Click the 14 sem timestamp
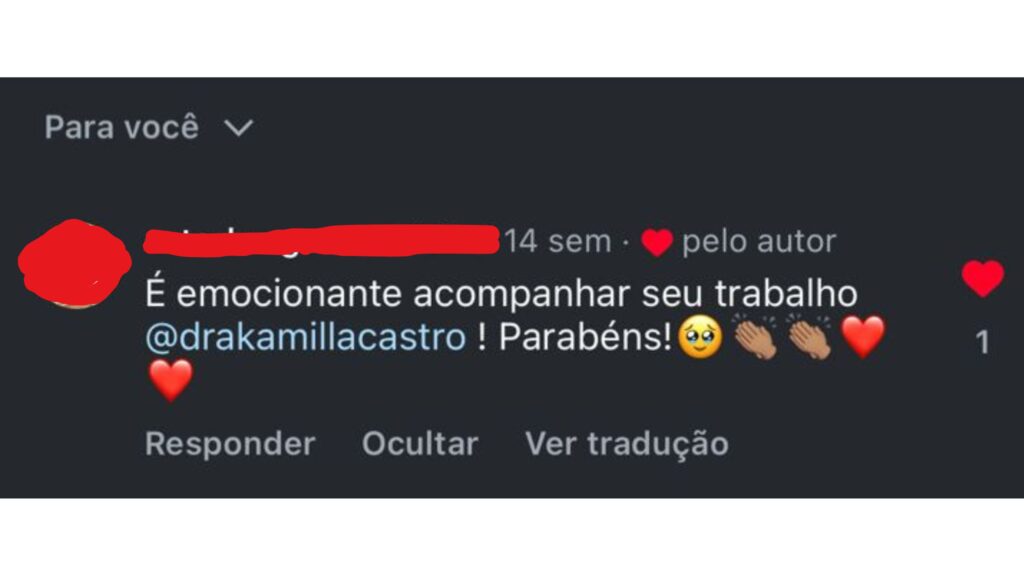This screenshot has width=1024, height=576. click(558, 242)
